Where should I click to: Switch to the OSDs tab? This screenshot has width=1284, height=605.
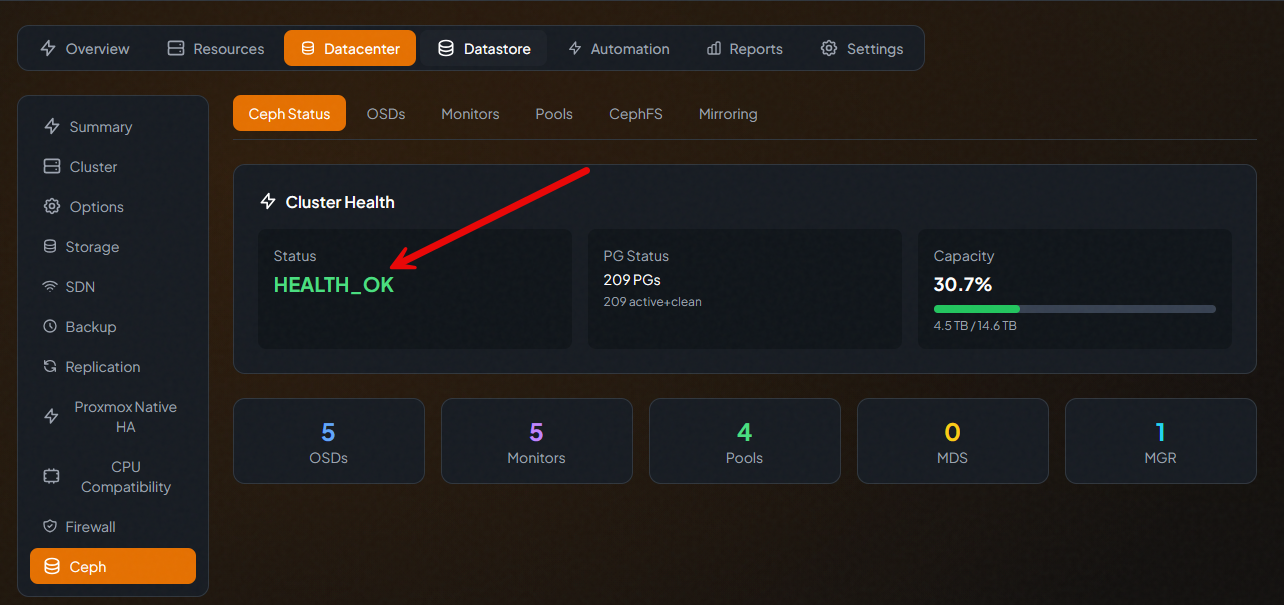point(386,113)
